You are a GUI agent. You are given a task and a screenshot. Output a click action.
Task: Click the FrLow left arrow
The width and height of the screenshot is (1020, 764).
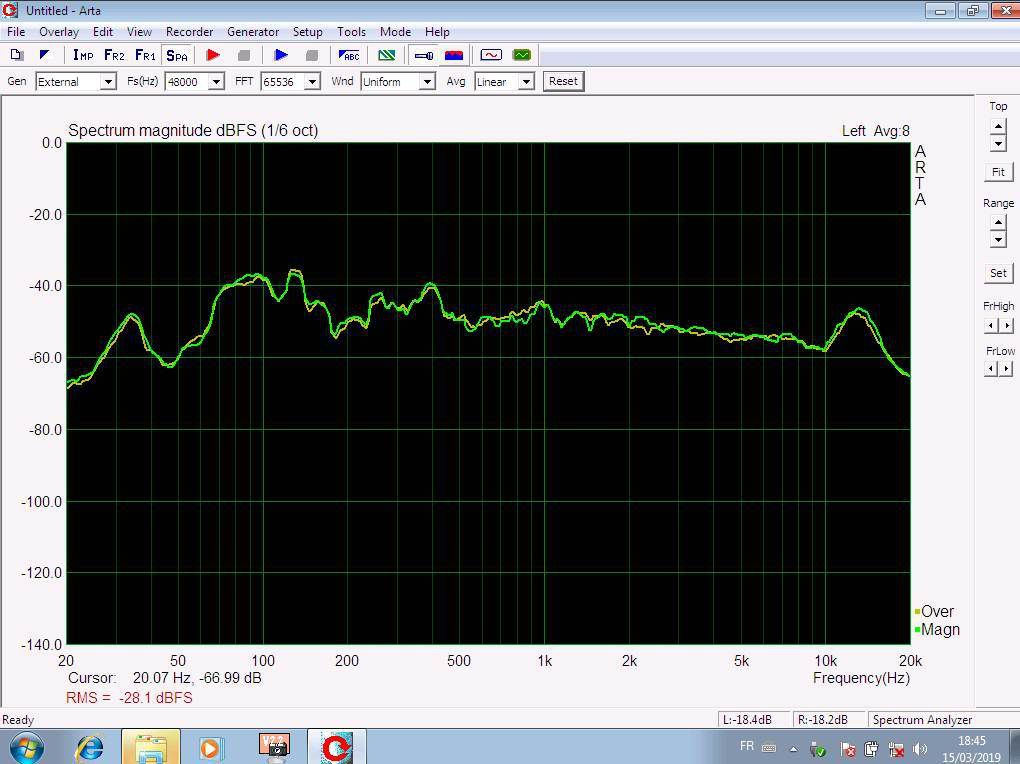click(x=991, y=369)
